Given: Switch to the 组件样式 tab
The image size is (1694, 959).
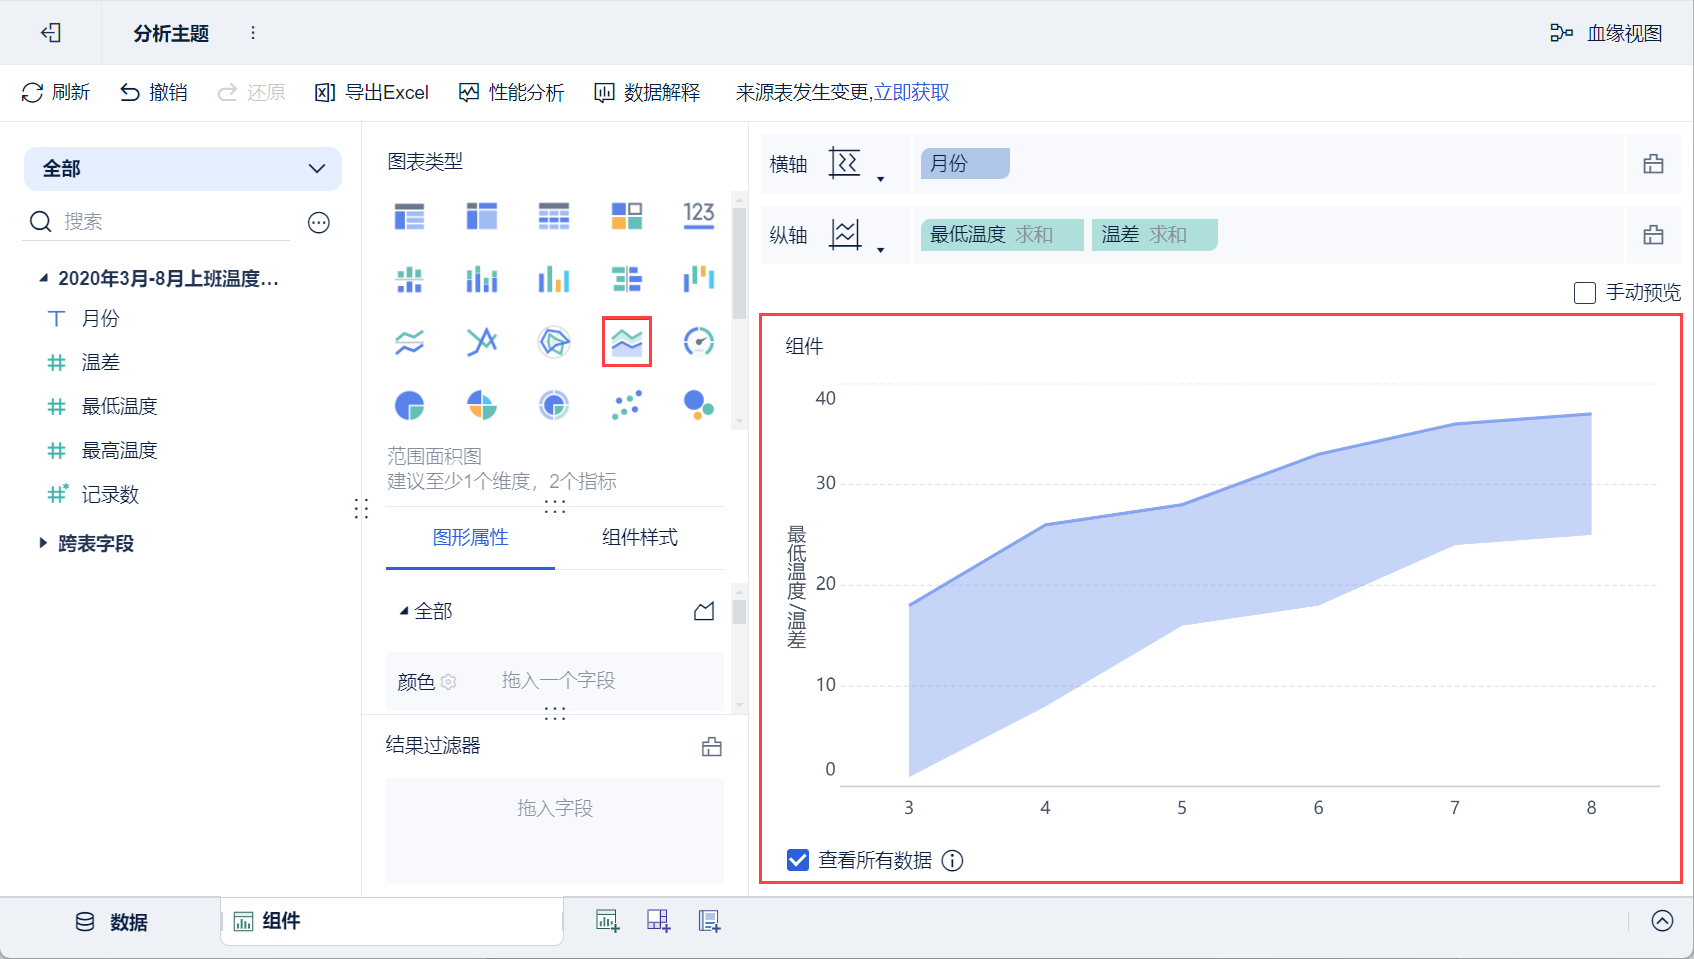Looking at the screenshot, I should click(640, 538).
